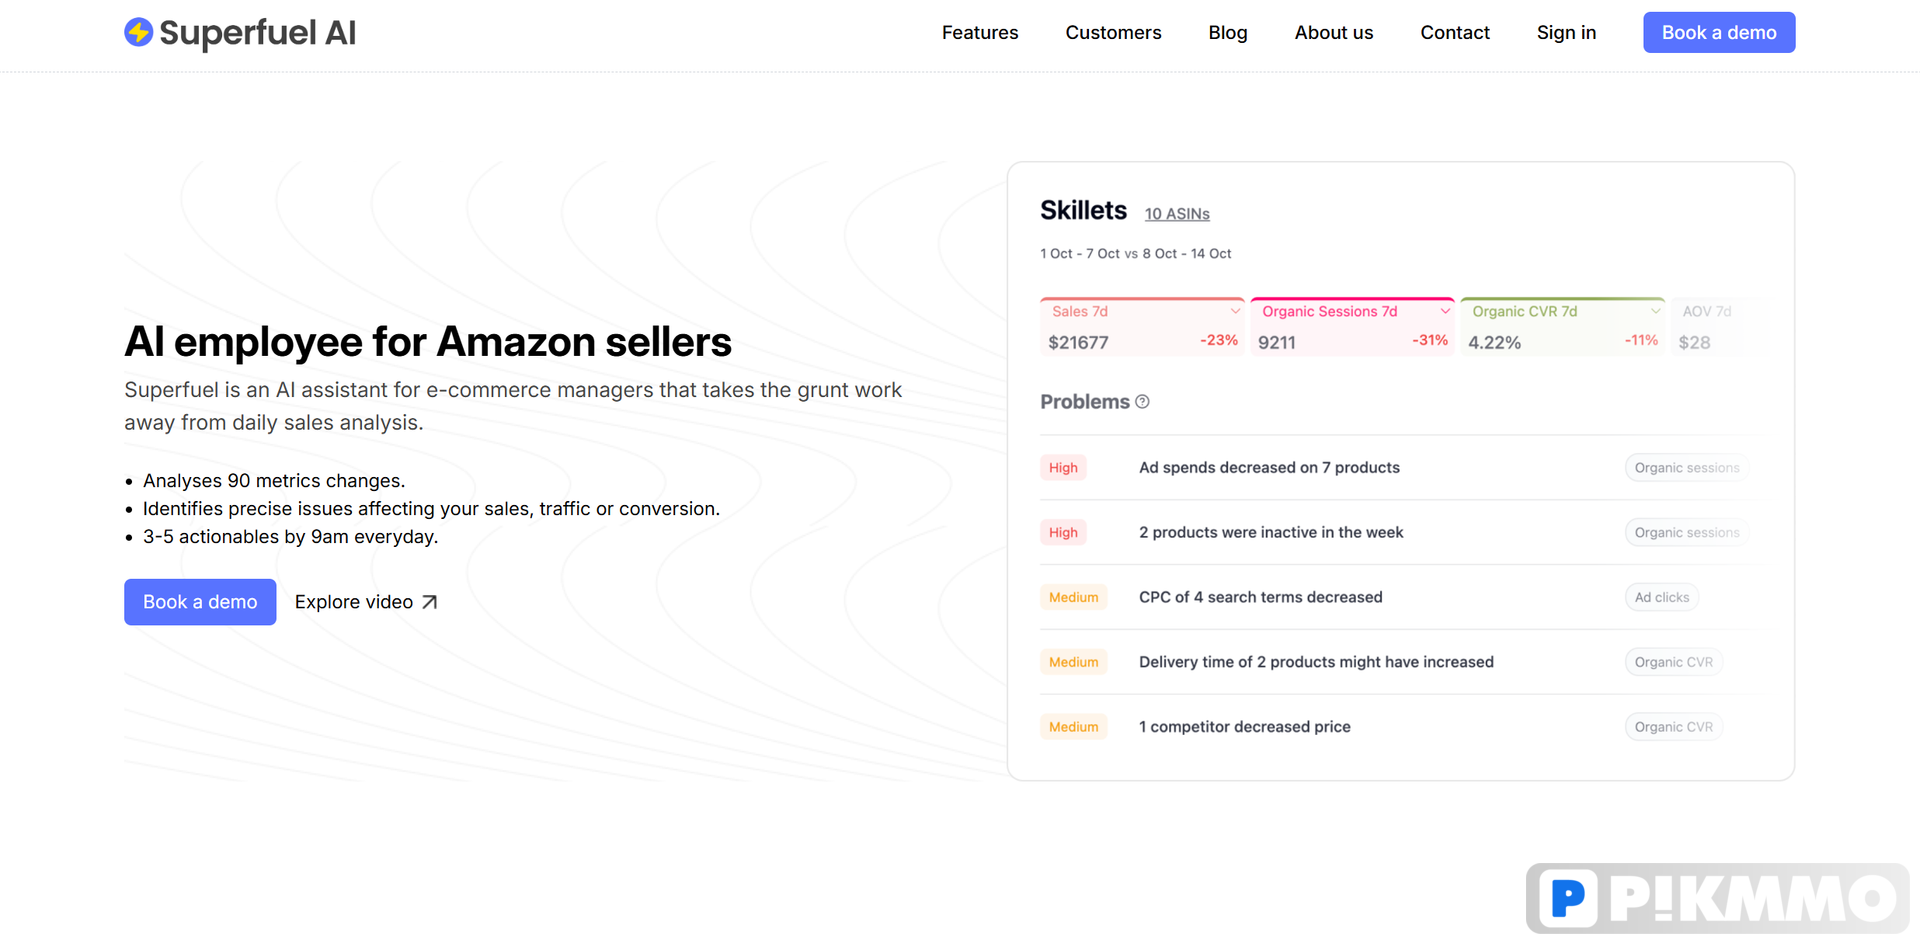Viewport: 1920px width, 944px height.
Task: Click the Sign in link
Action: 1566,32
